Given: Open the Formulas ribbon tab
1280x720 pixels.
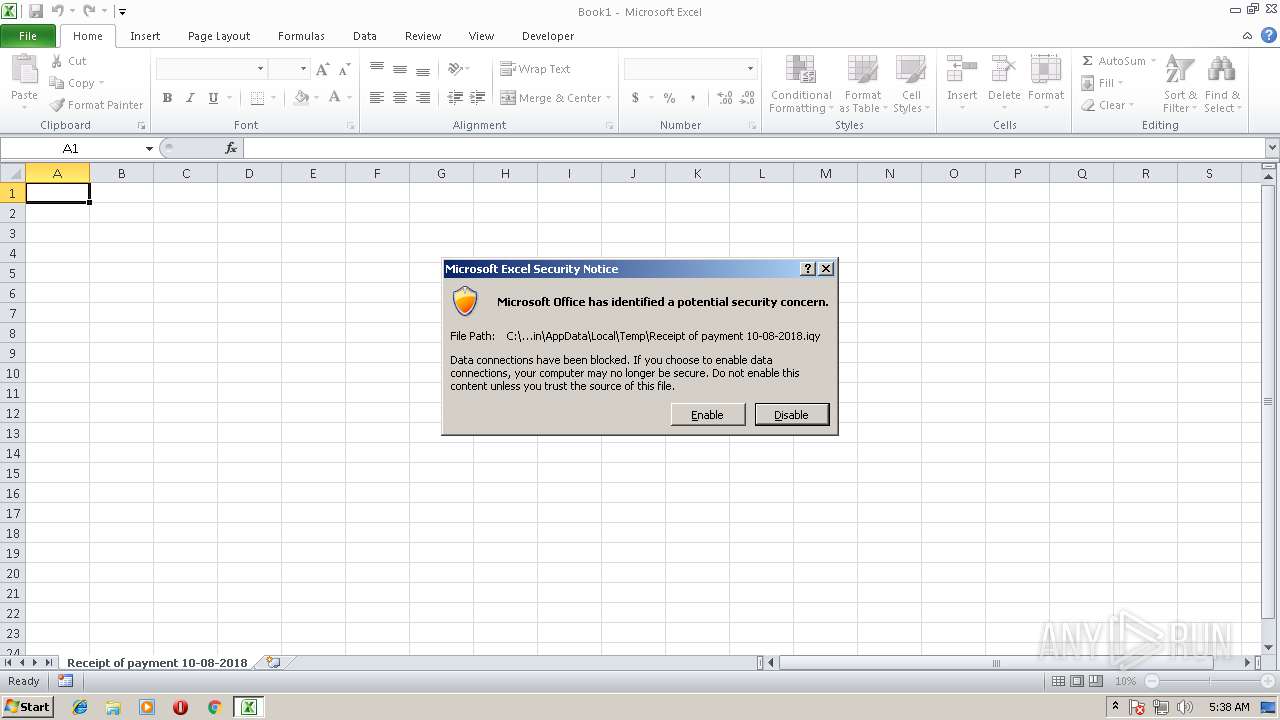Looking at the screenshot, I should click(x=301, y=36).
